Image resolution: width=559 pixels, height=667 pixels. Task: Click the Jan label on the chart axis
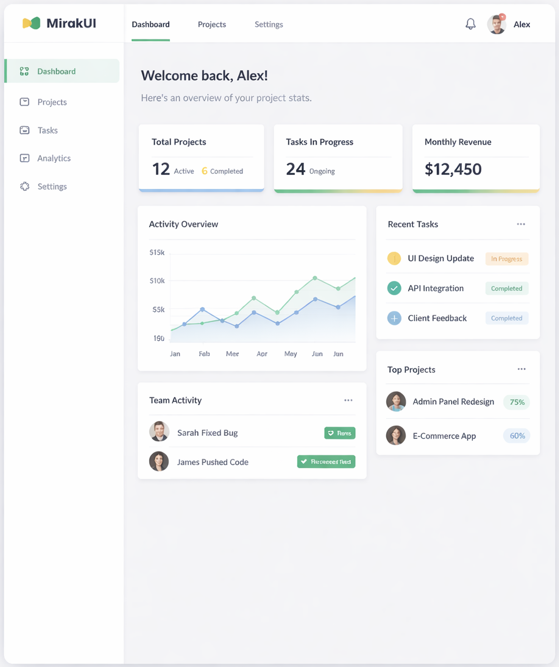[x=175, y=353]
